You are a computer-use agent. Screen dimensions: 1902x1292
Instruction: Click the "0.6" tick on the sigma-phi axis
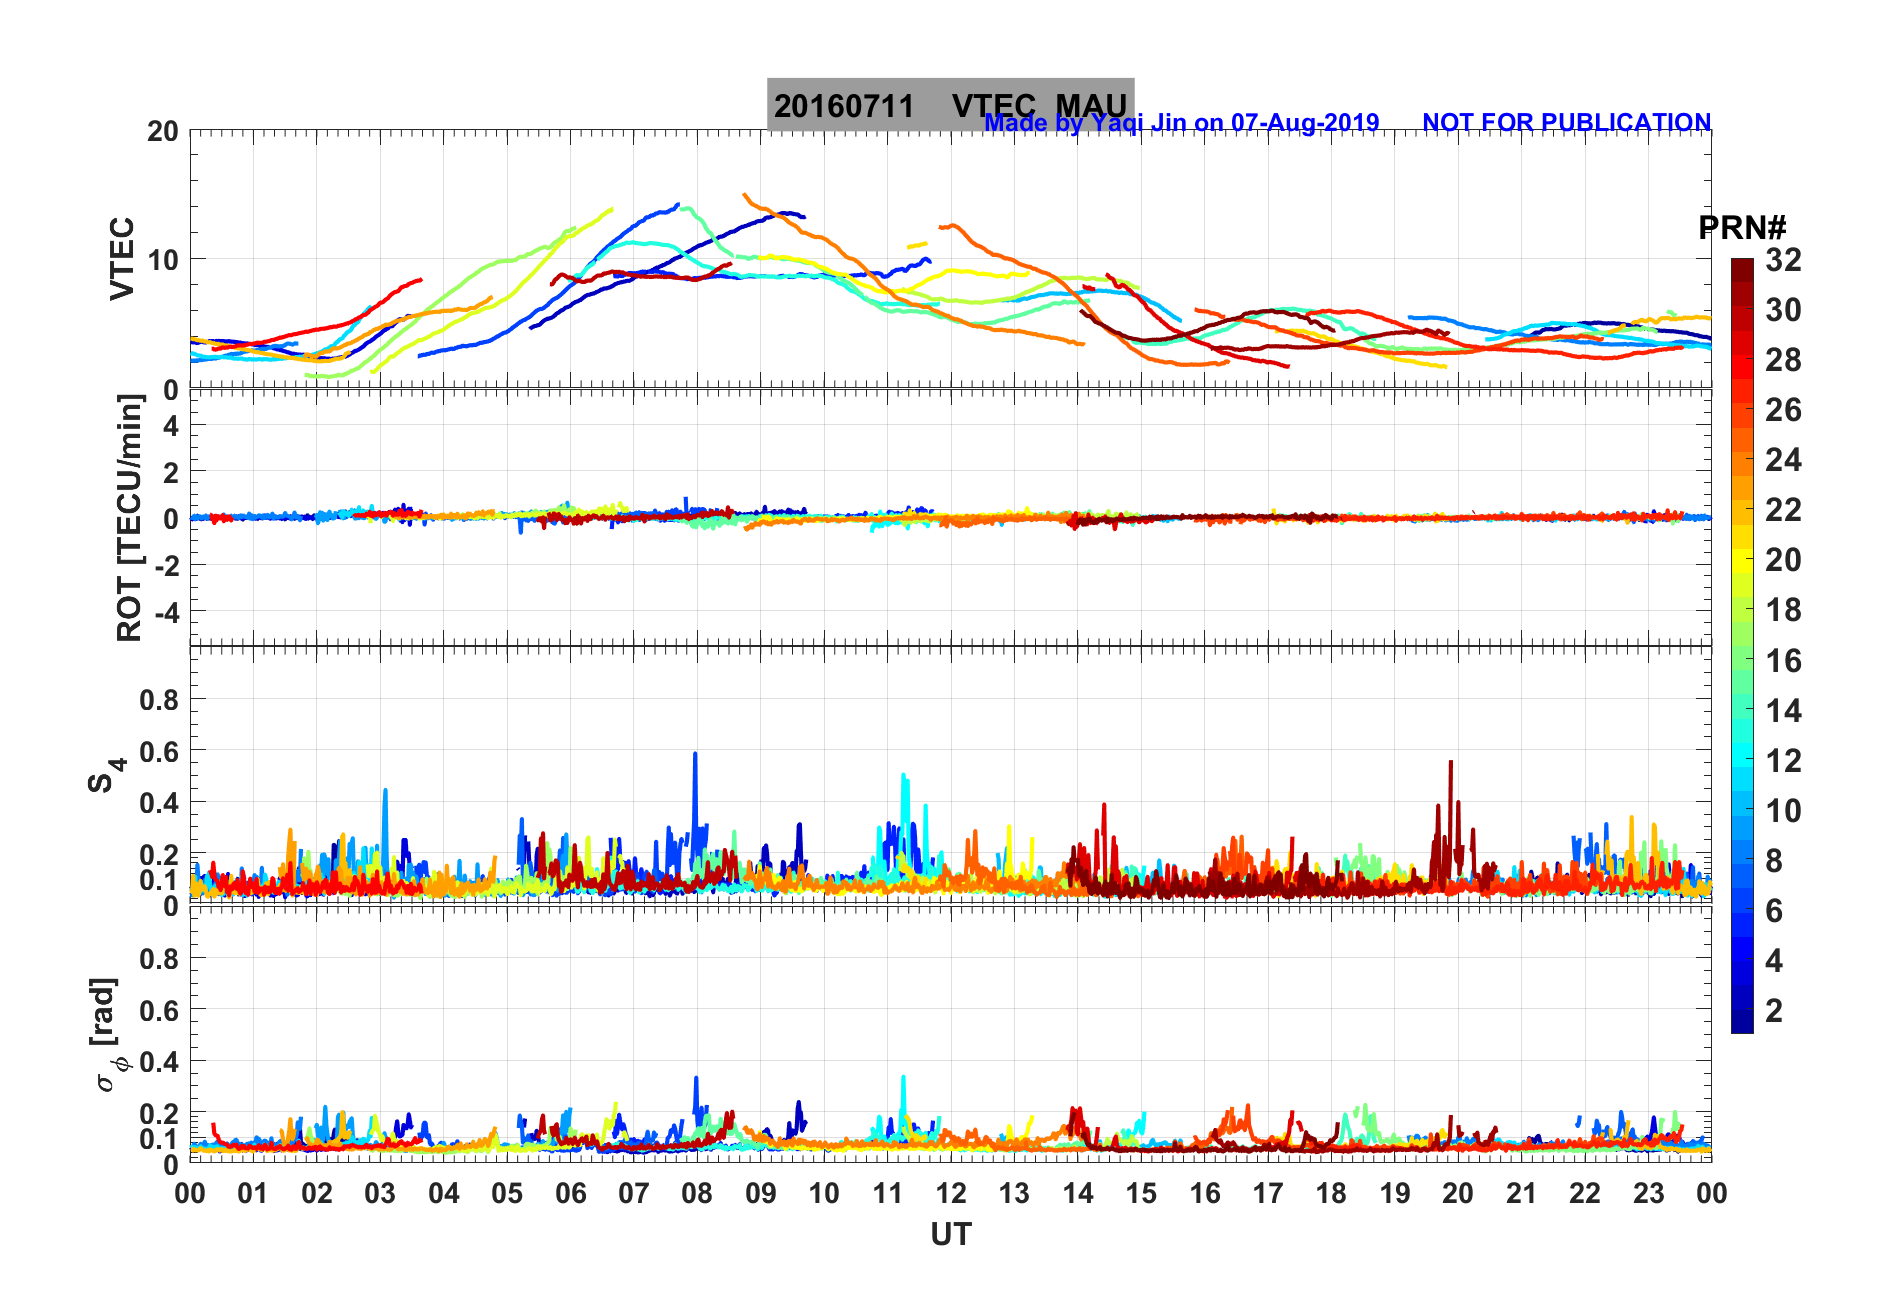pyautogui.click(x=159, y=1011)
